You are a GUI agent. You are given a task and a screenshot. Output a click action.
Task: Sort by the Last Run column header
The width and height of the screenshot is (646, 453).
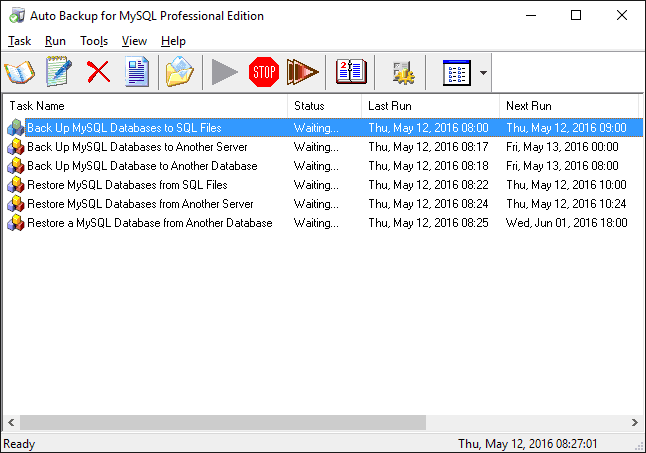click(431, 106)
